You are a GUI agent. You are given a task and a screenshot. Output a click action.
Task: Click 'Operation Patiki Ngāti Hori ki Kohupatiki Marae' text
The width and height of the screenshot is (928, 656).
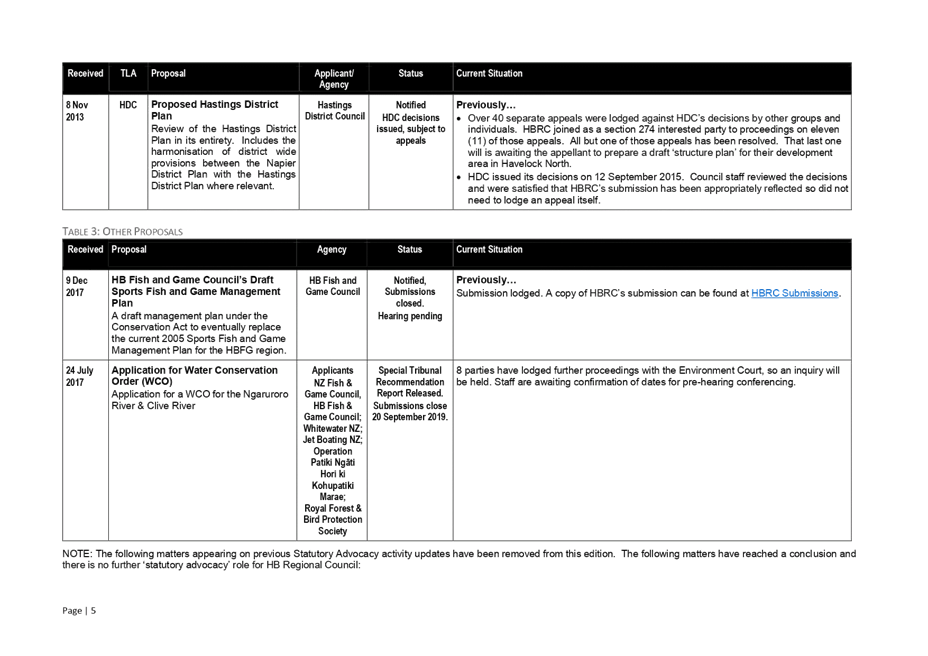[333, 474]
